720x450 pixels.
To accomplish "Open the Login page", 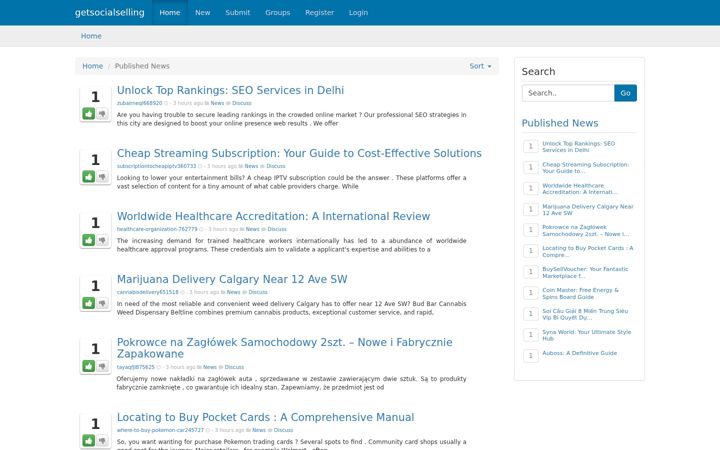I will click(x=358, y=12).
